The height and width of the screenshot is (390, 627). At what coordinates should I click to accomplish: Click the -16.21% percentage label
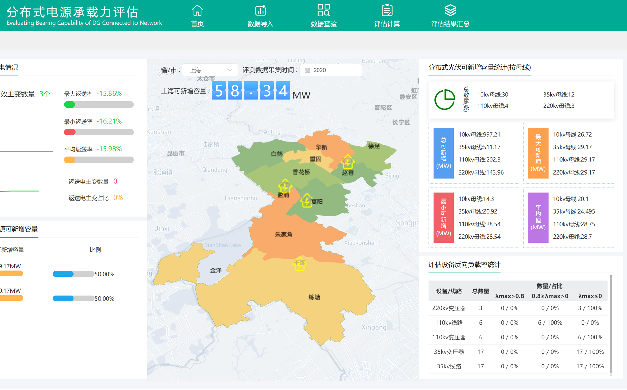pyautogui.click(x=109, y=121)
